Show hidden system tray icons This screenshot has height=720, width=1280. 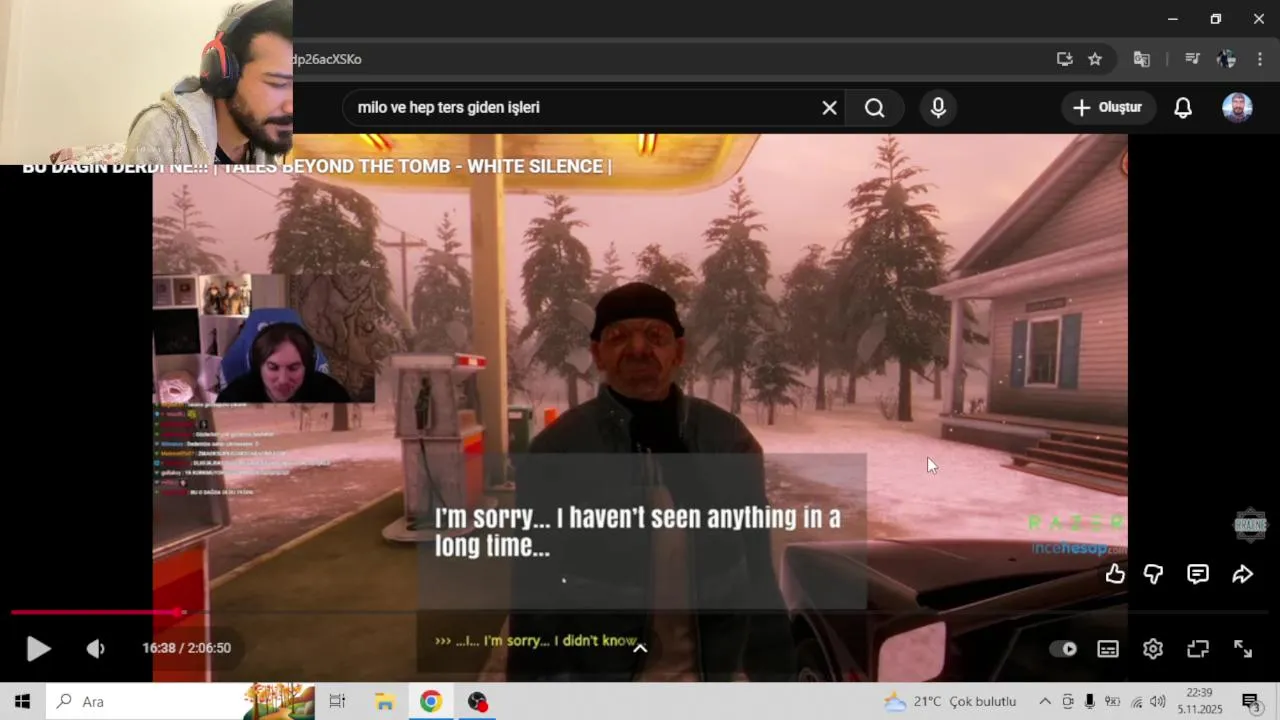click(1045, 701)
